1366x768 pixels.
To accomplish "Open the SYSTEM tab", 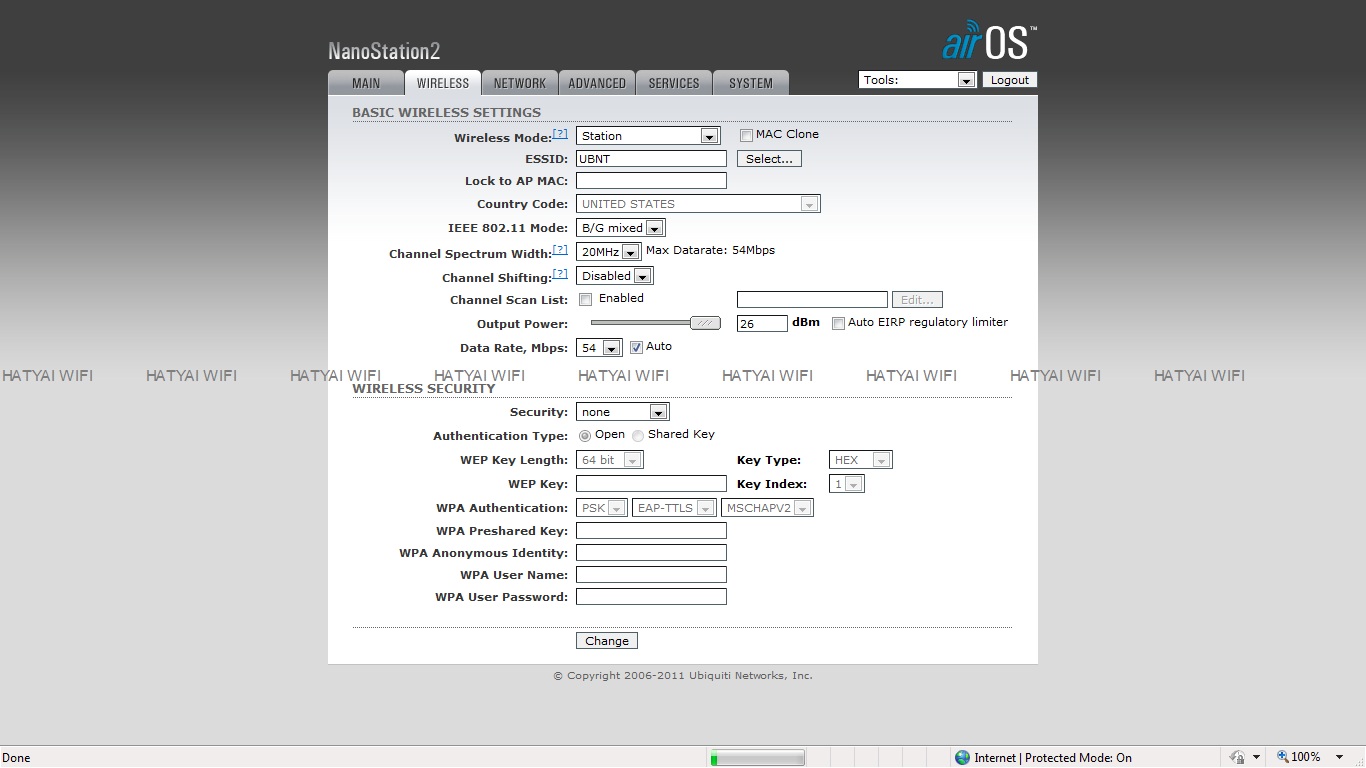I will pyautogui.click(x=751, y=83).
